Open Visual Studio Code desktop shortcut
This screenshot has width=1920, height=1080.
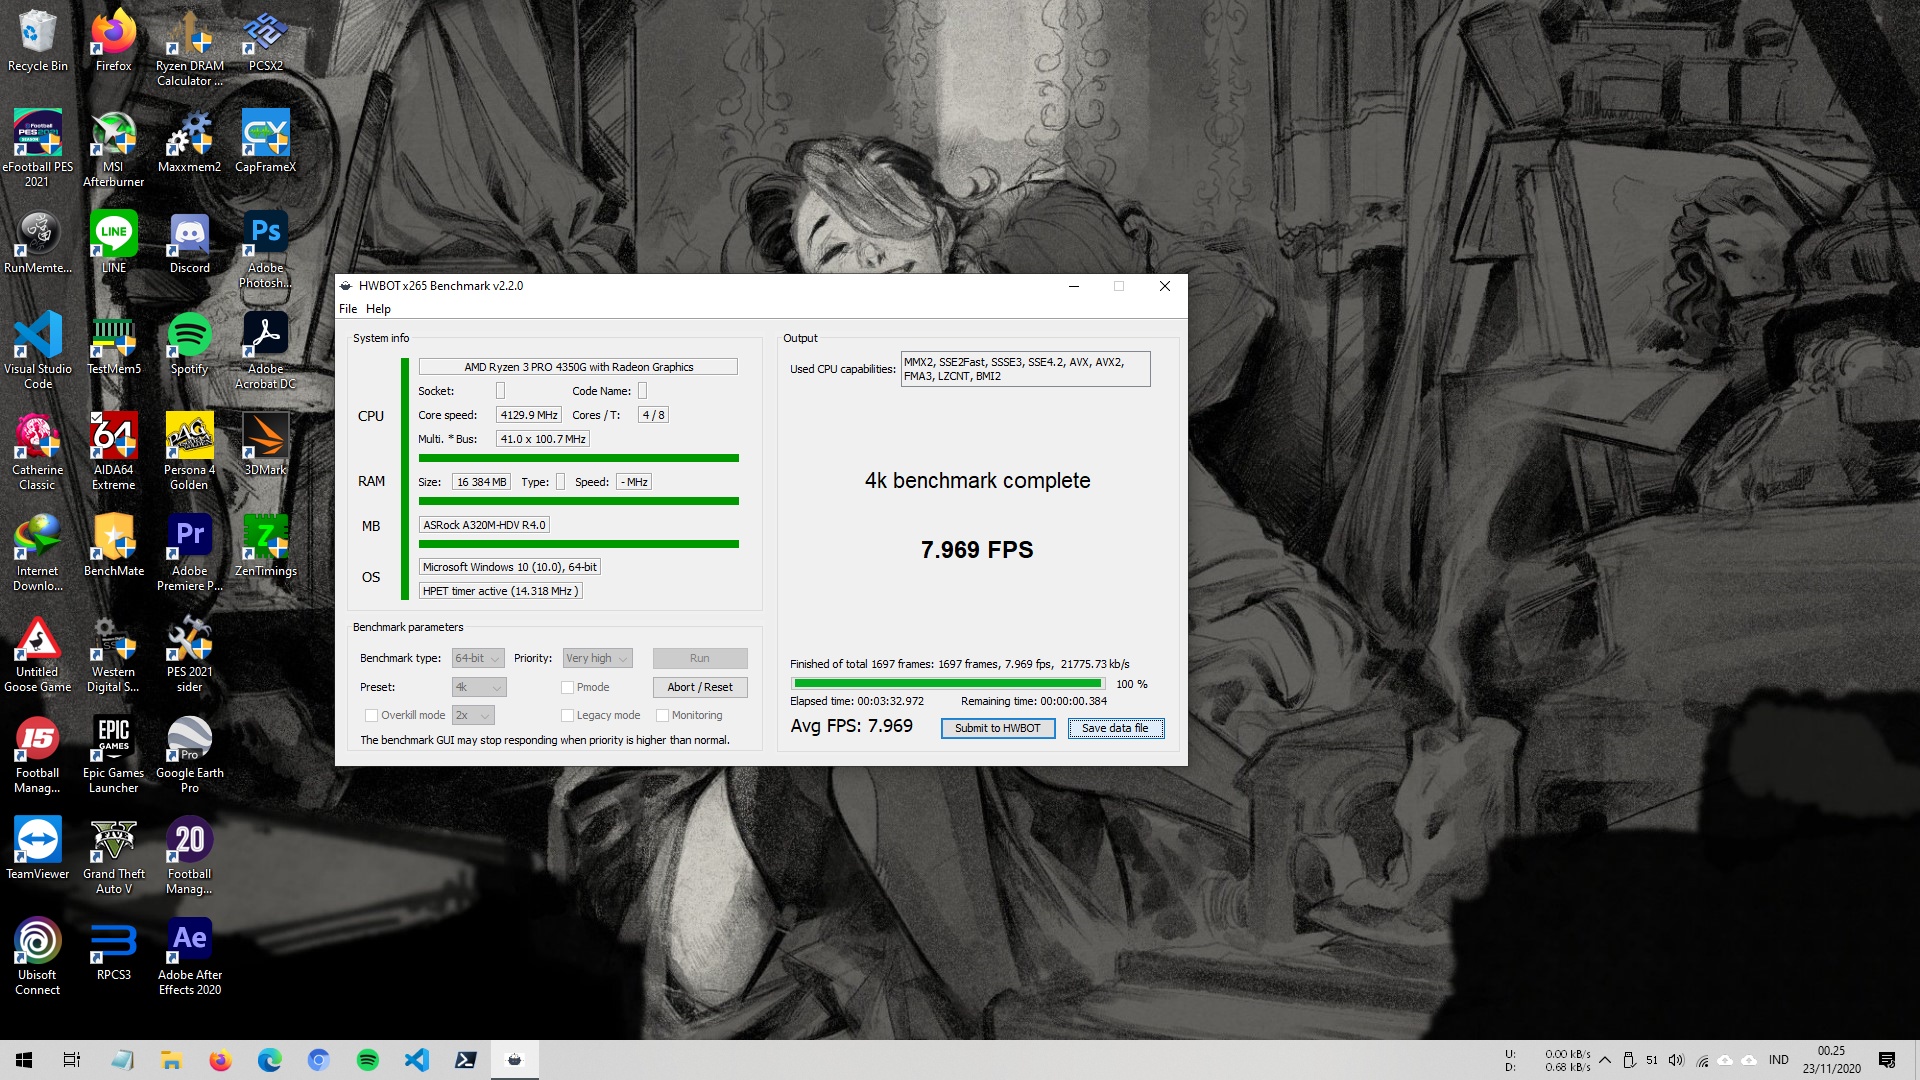[37, 351]
